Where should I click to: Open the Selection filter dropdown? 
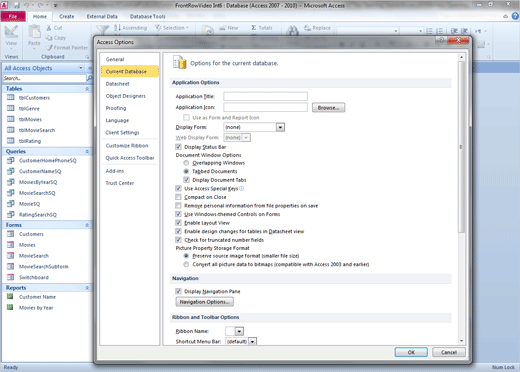pyautogui.click(x=172, y=28)
